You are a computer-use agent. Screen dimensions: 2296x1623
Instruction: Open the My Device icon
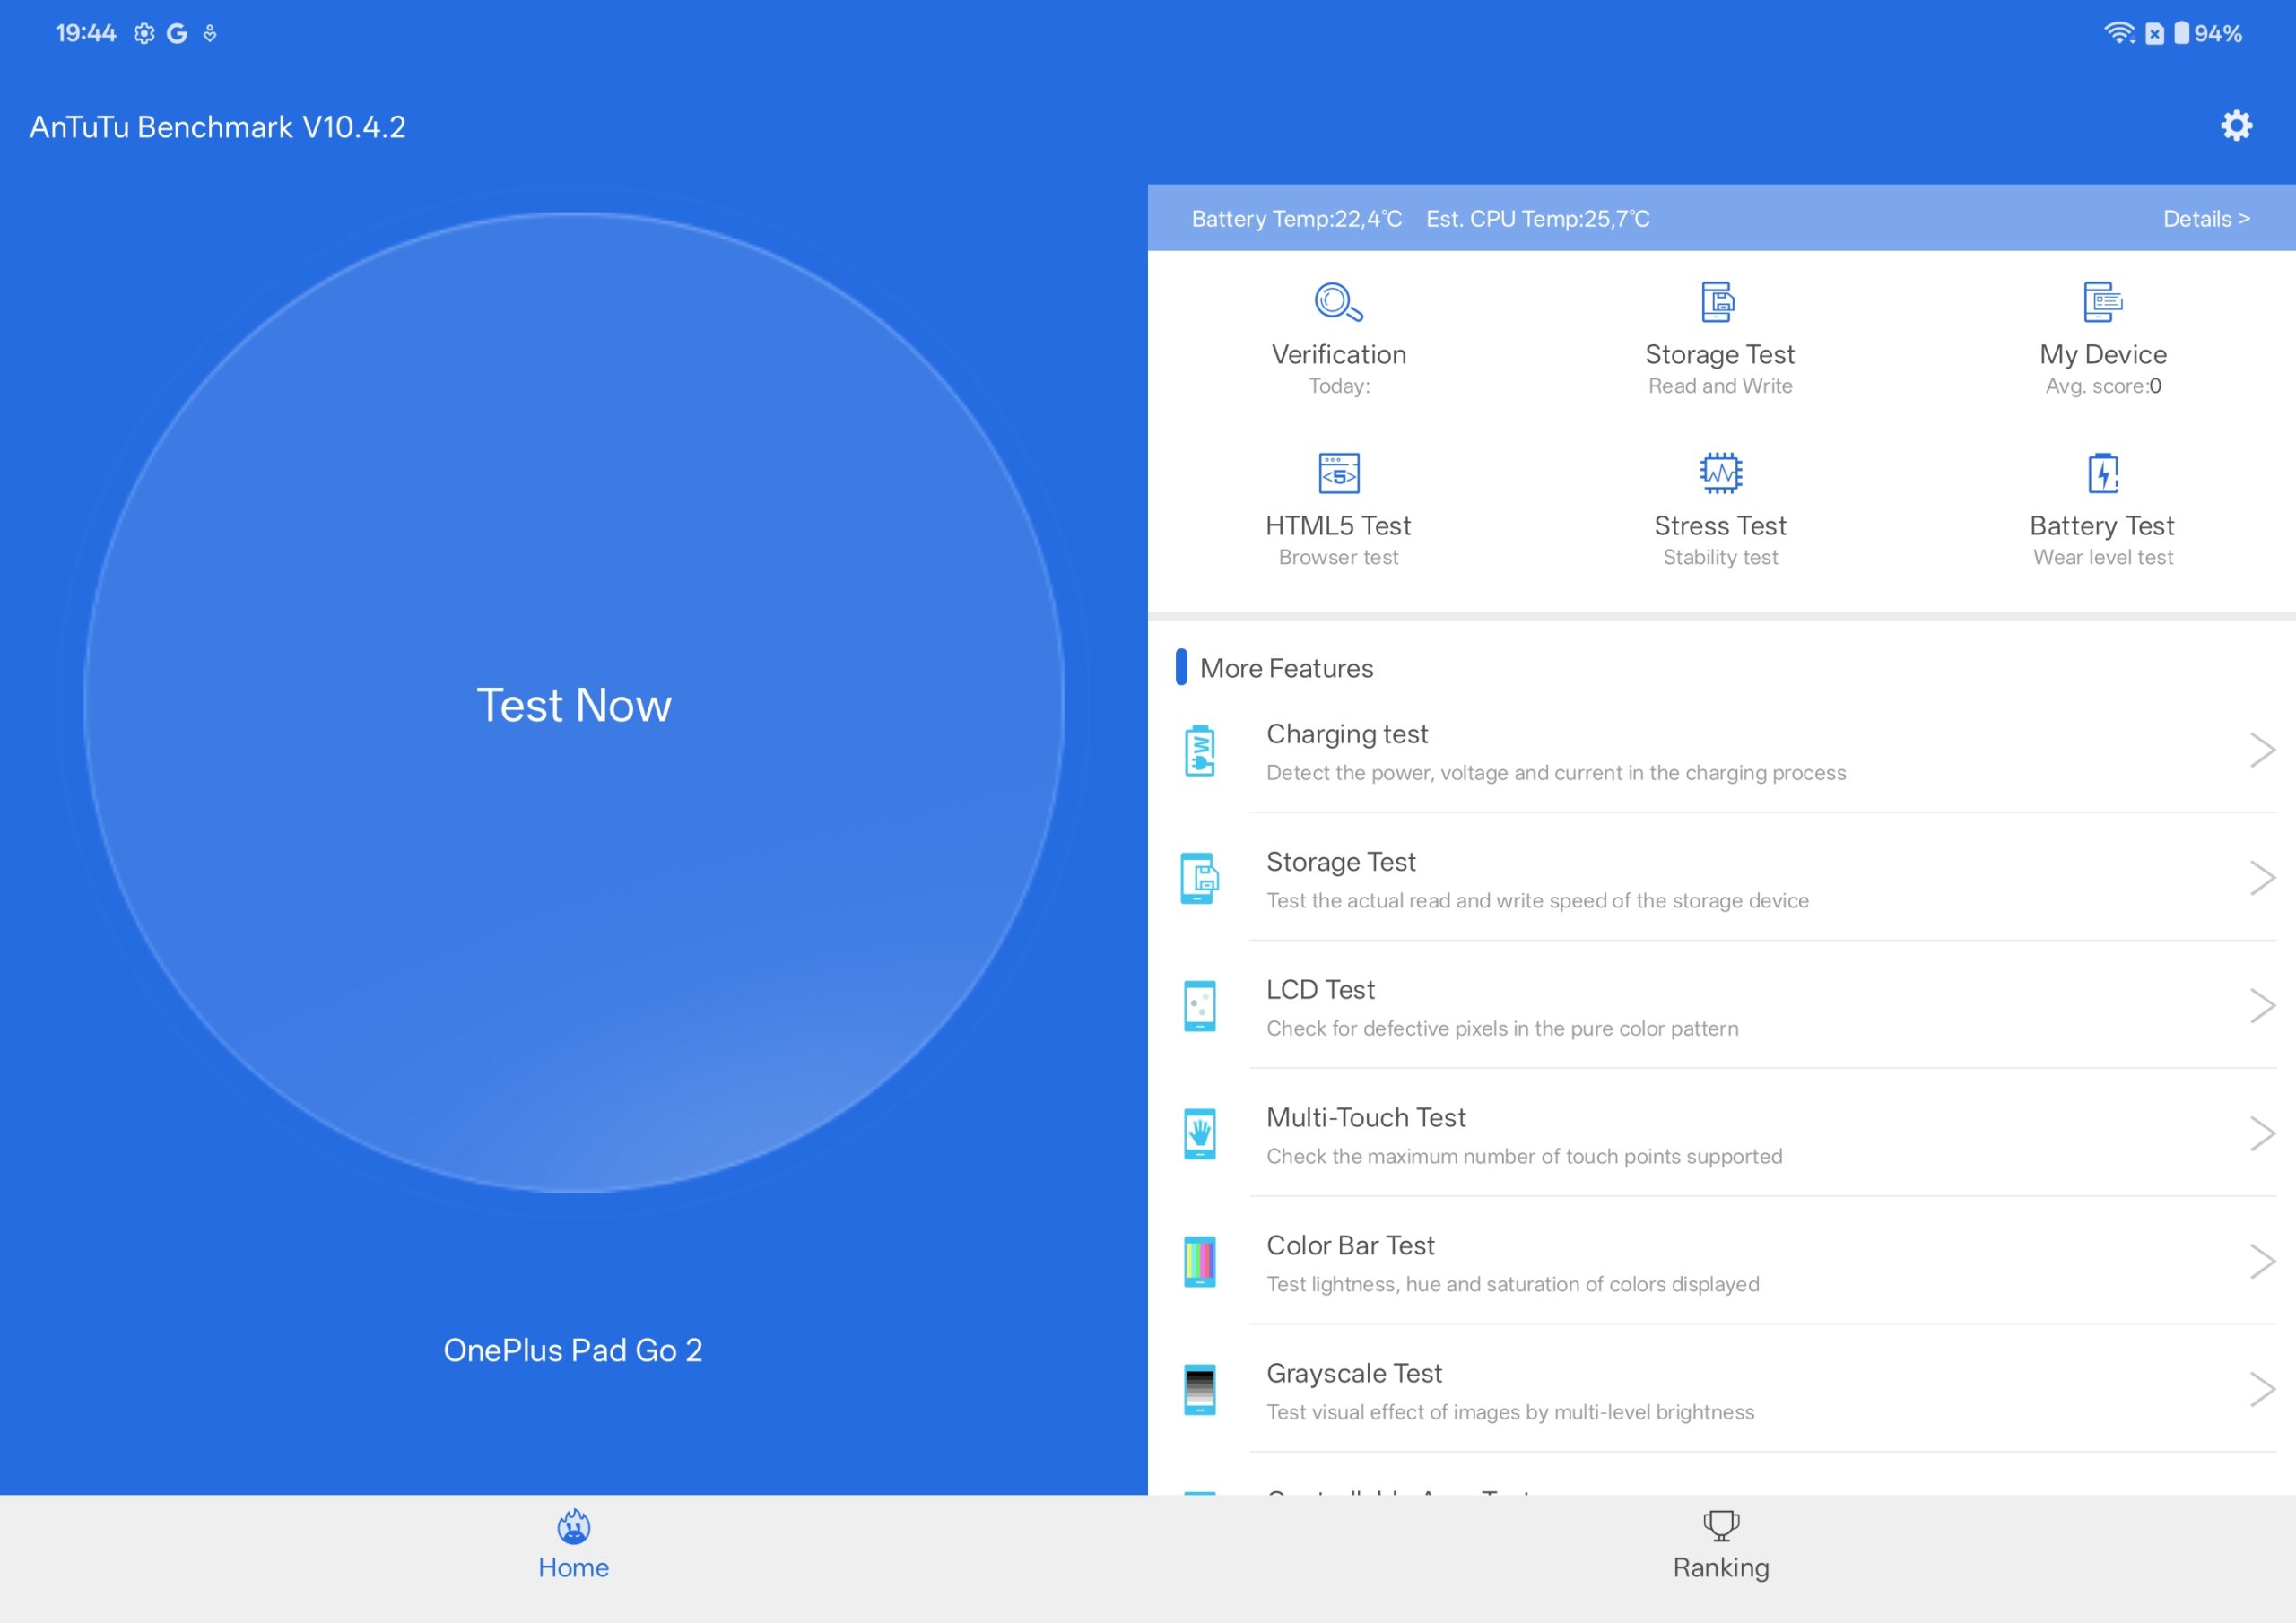(2102, 302)
